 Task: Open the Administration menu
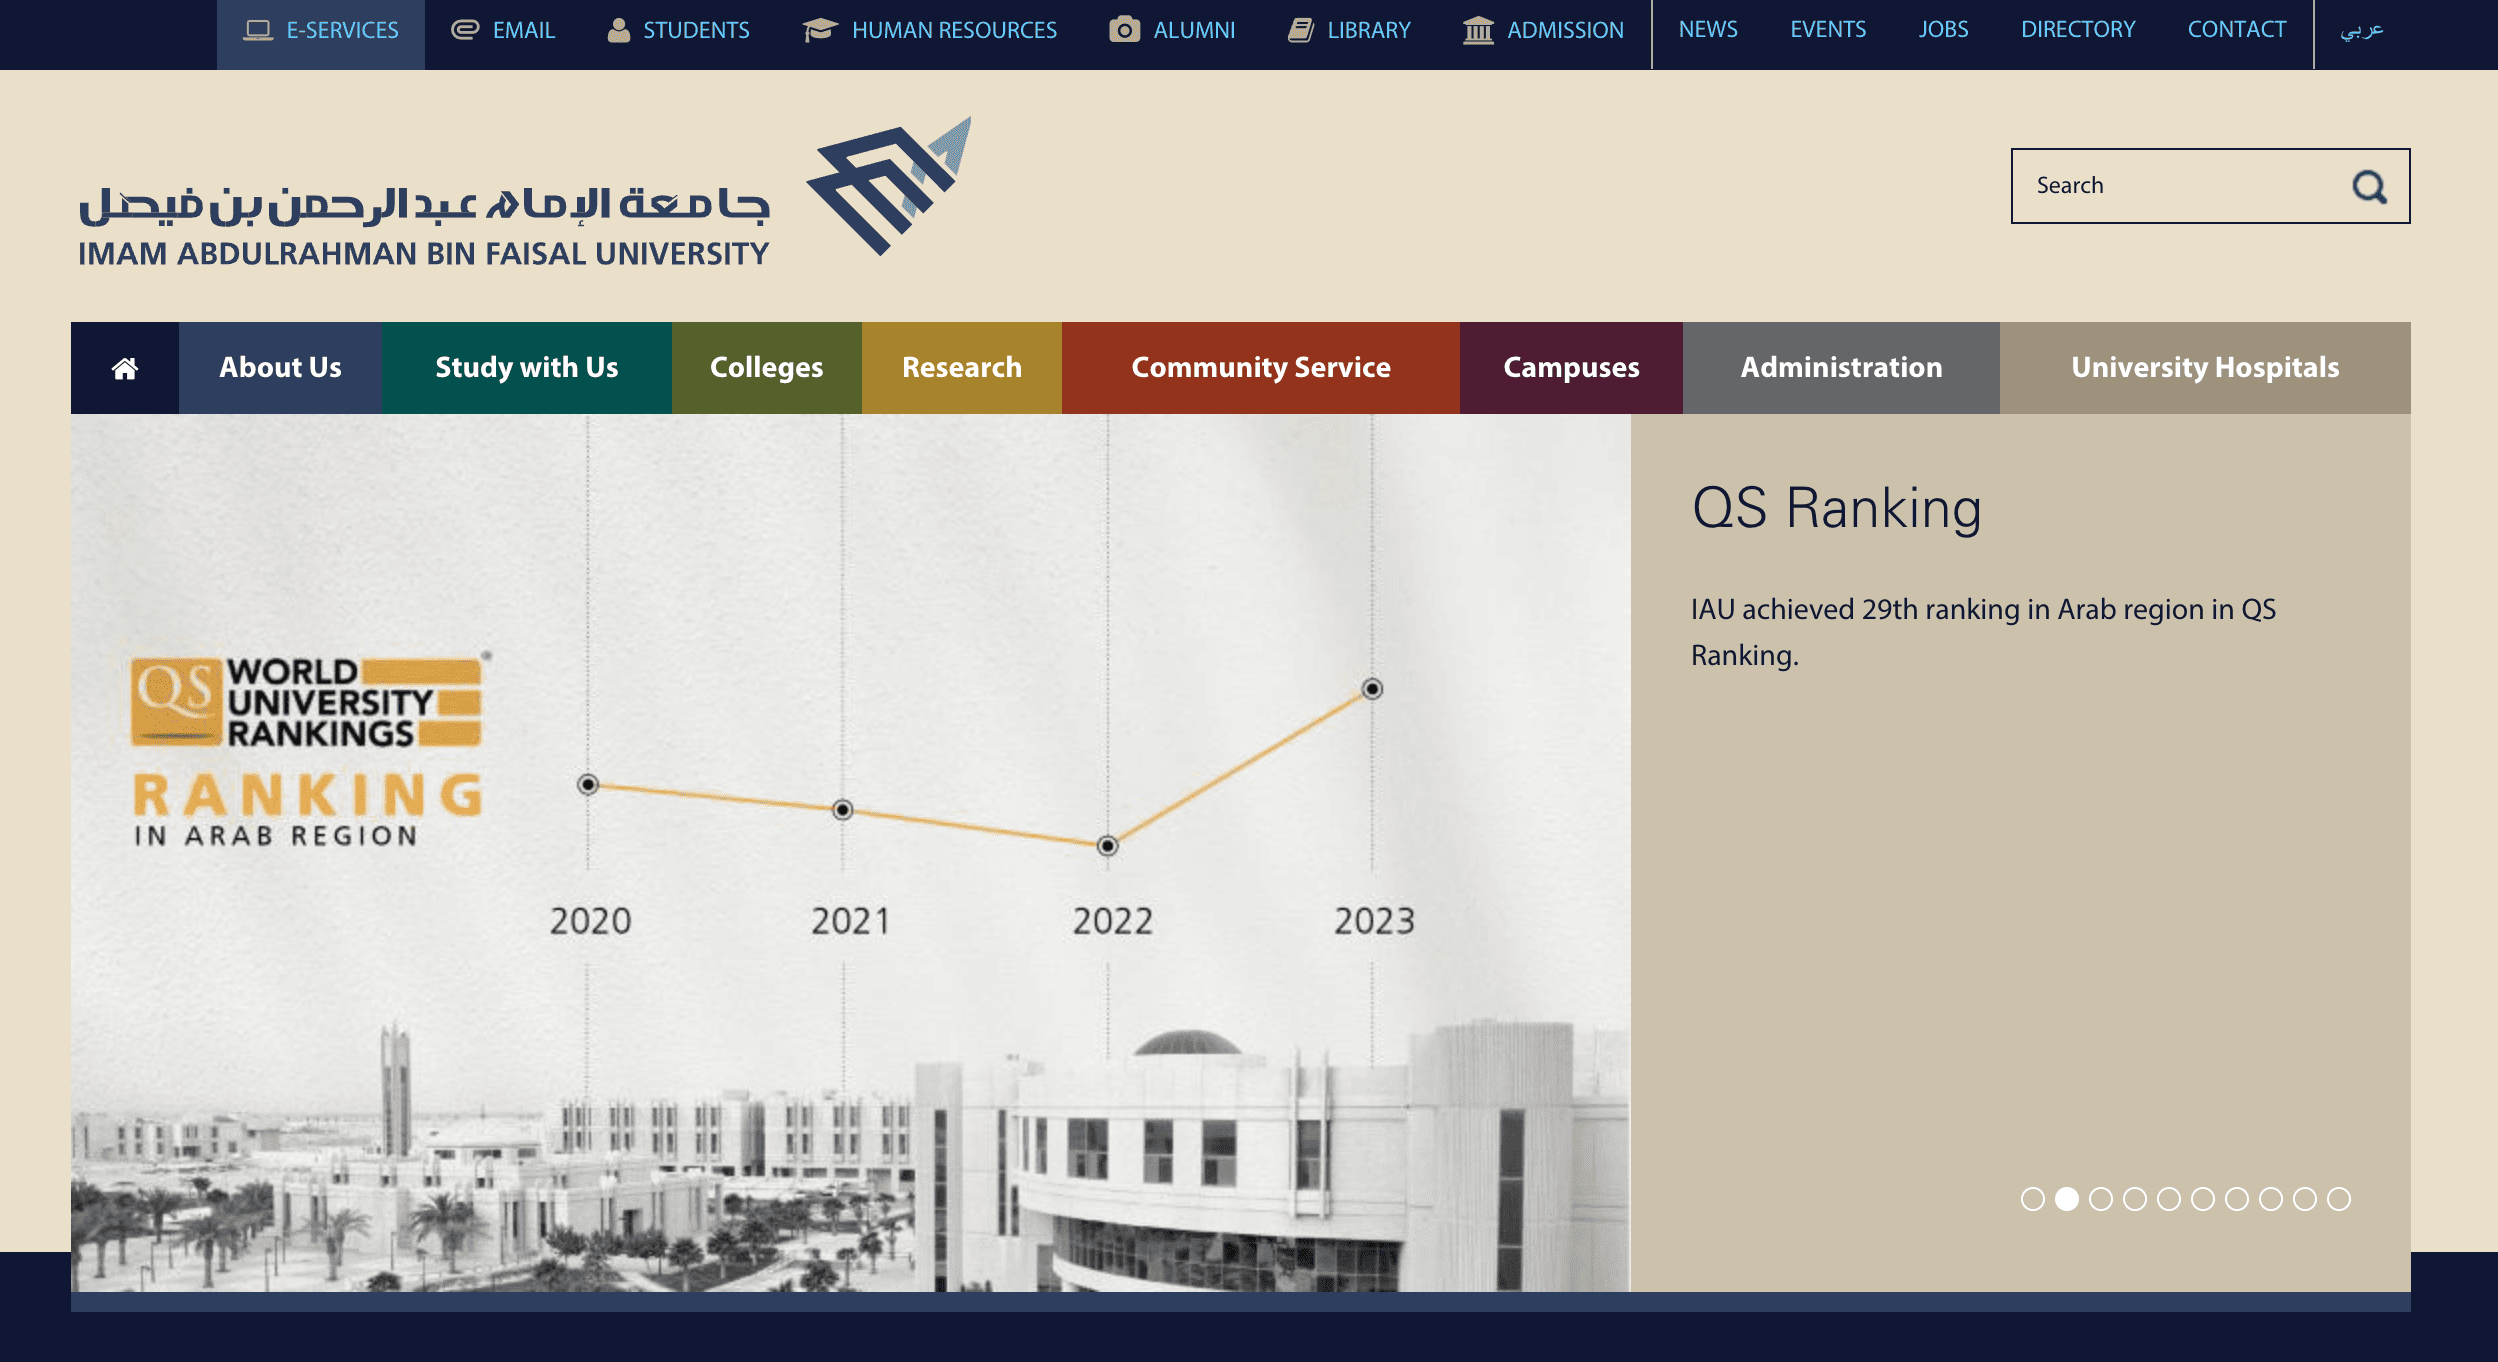(1841, 368)
